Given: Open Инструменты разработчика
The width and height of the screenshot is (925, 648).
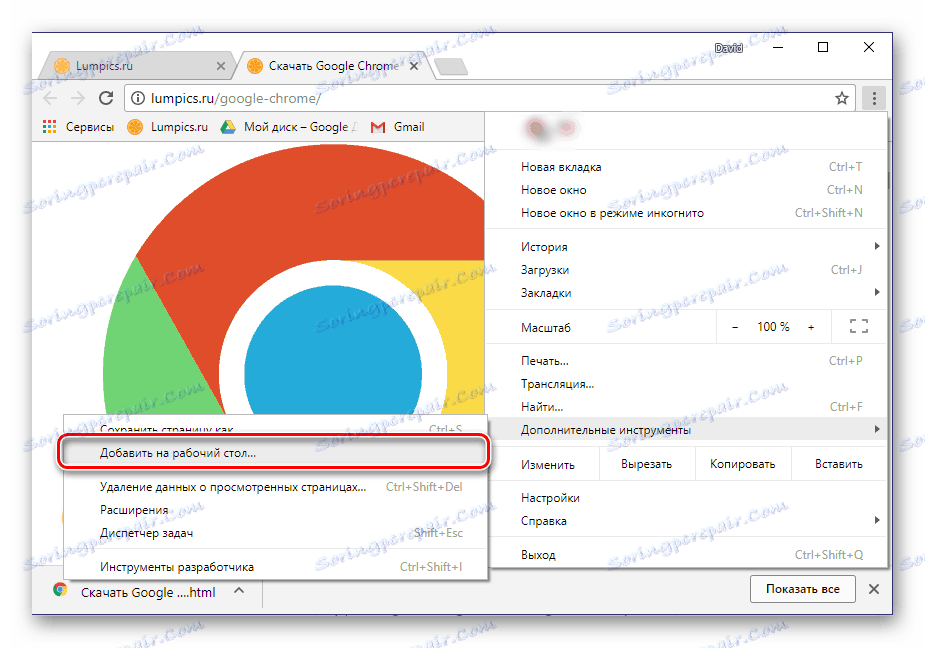Looking at the screenshot, I should (275, 567).
